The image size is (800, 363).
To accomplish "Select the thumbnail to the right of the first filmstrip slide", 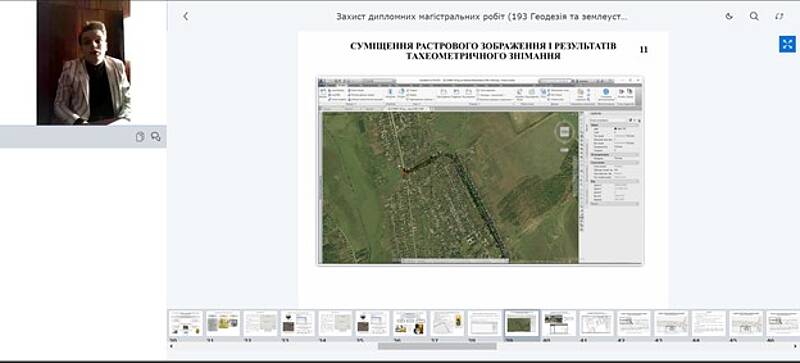I will (223, 324).
